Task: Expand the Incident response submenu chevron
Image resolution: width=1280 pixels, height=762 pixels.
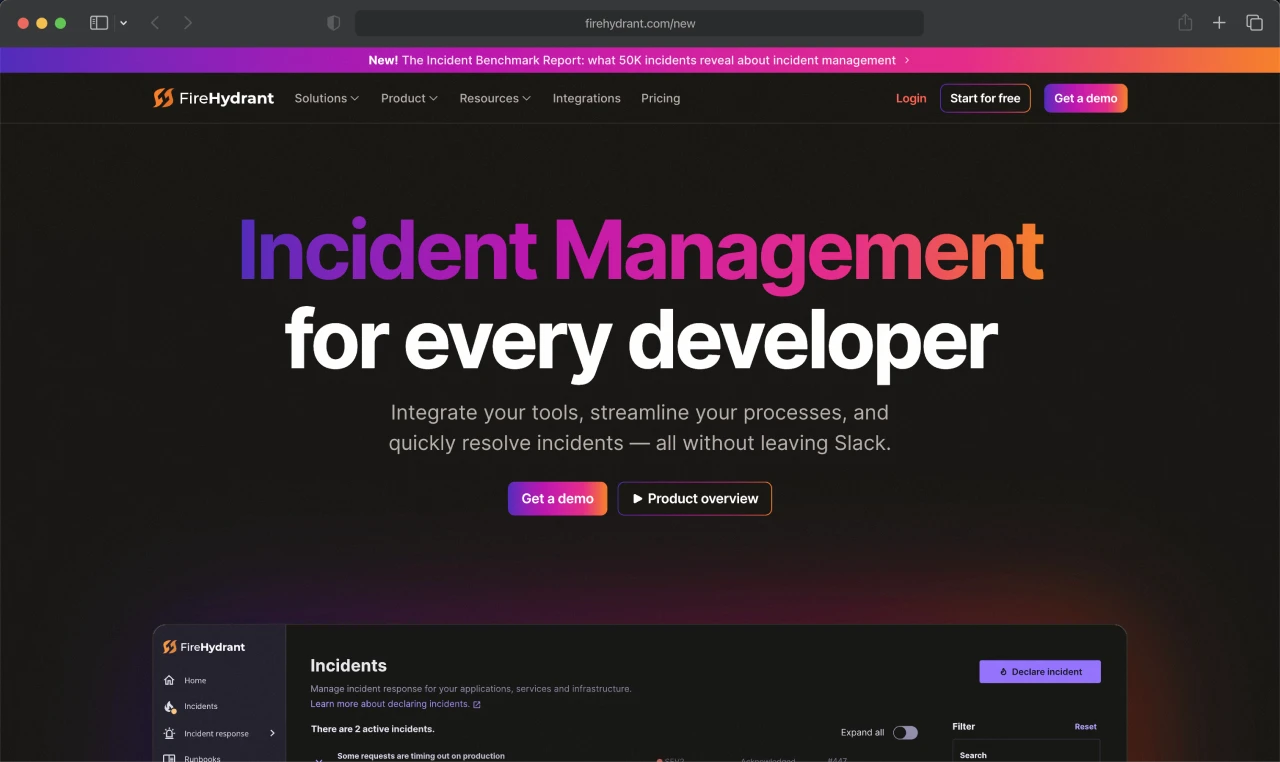Action: [272, 733]
